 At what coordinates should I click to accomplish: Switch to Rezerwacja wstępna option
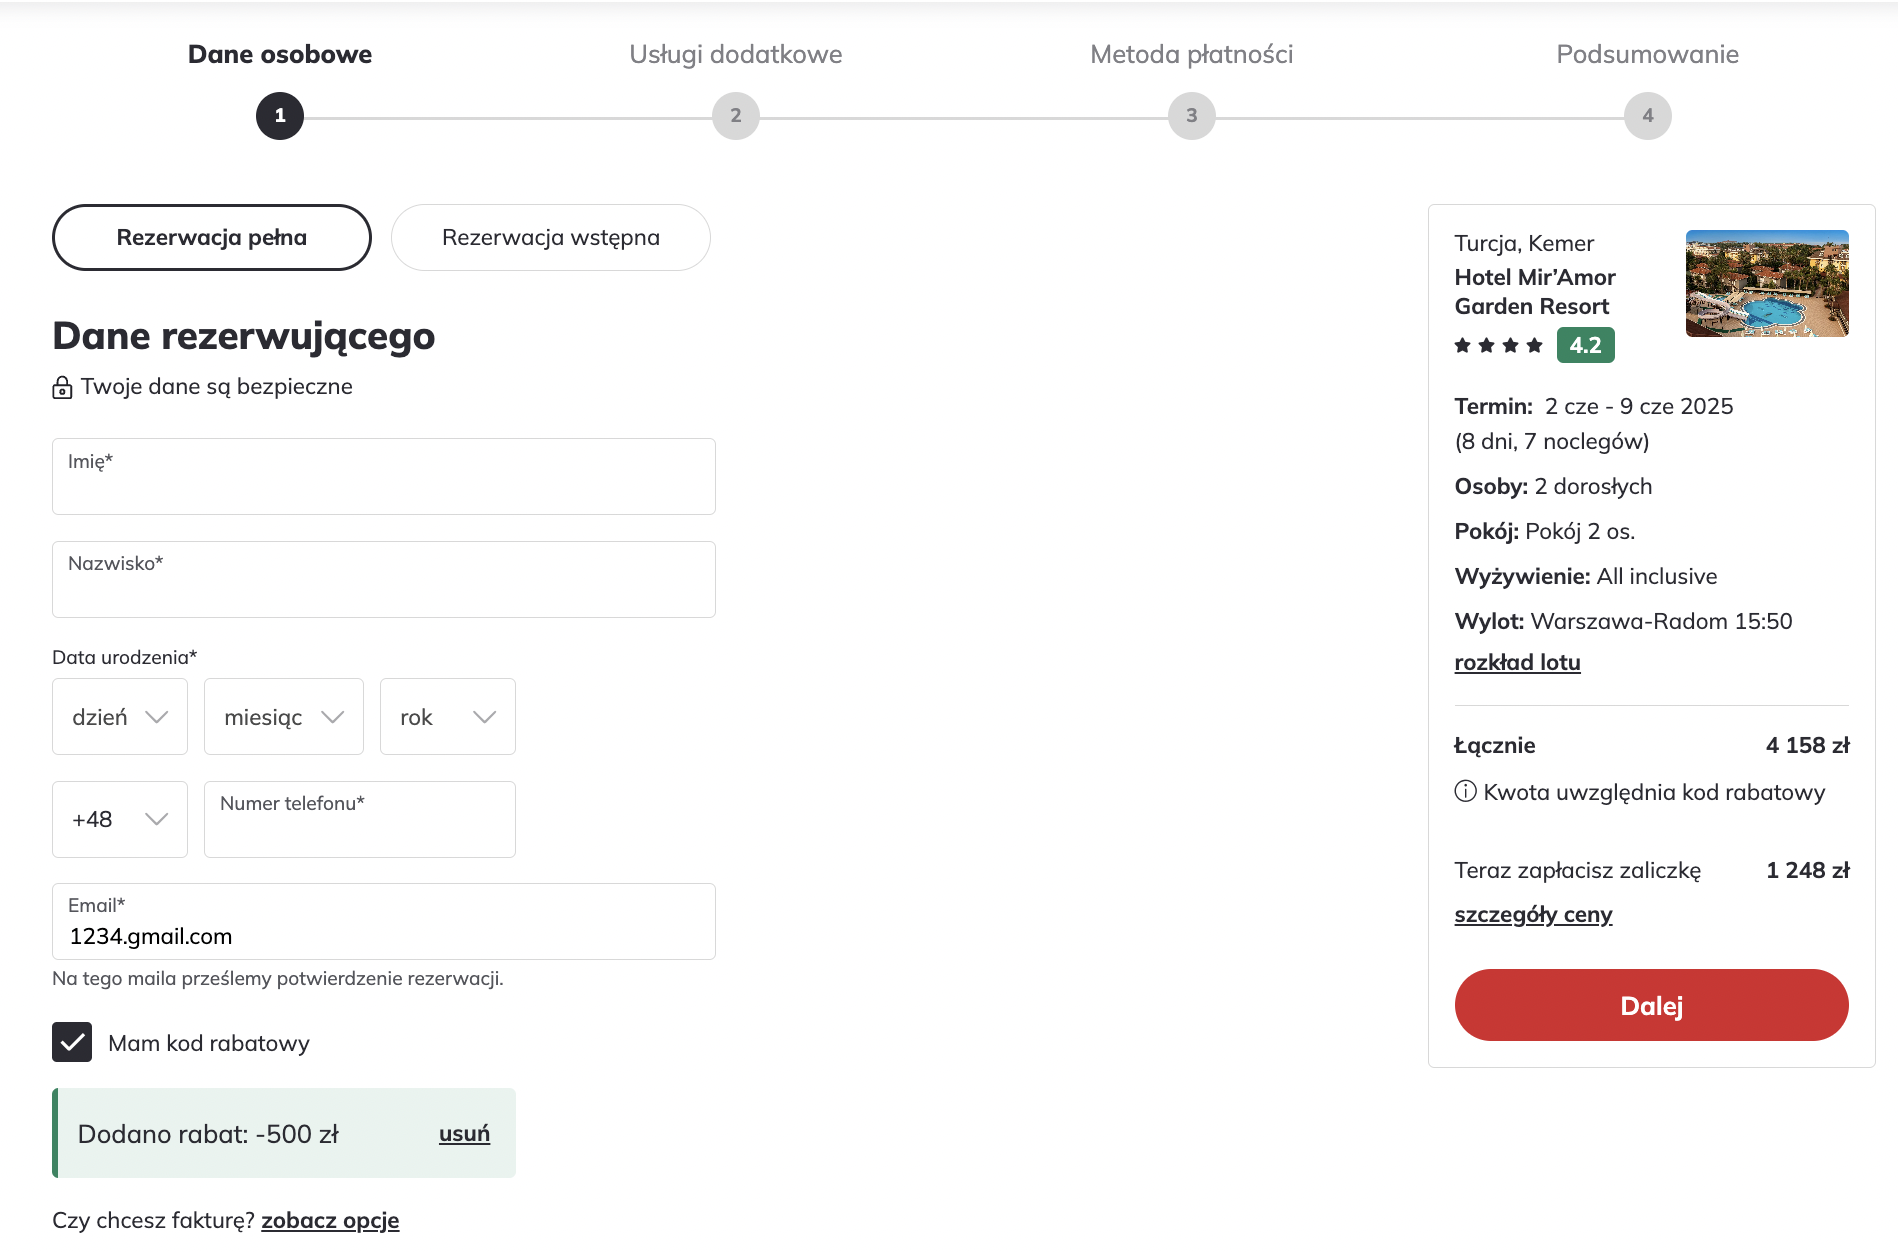551,238
